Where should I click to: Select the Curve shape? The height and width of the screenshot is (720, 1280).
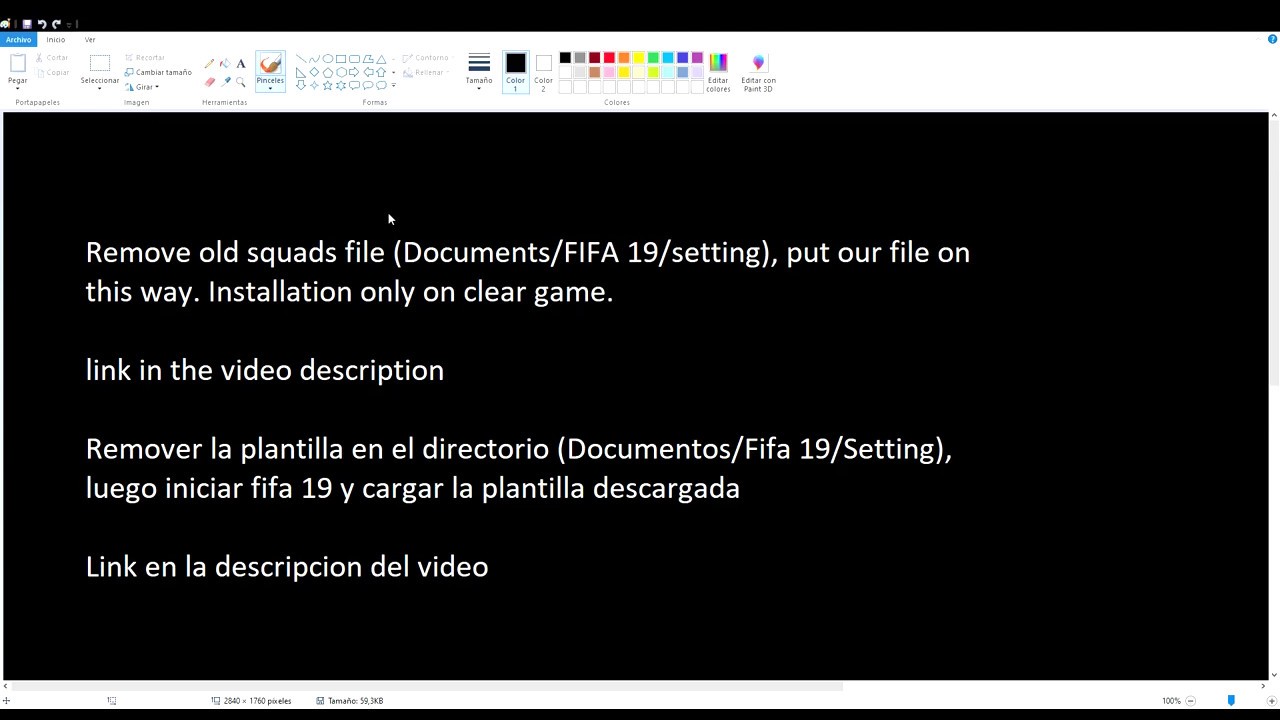click(314, 59)
